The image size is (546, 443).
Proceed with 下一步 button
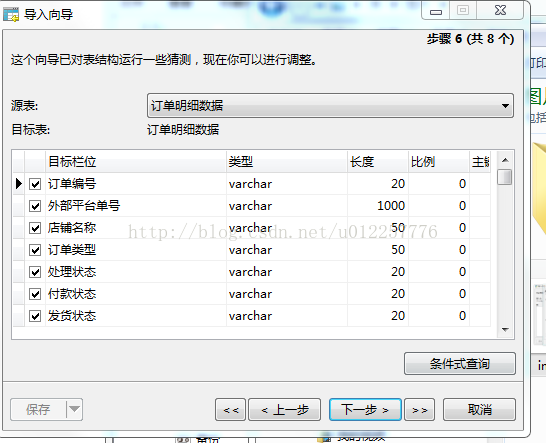pos(365,410)
